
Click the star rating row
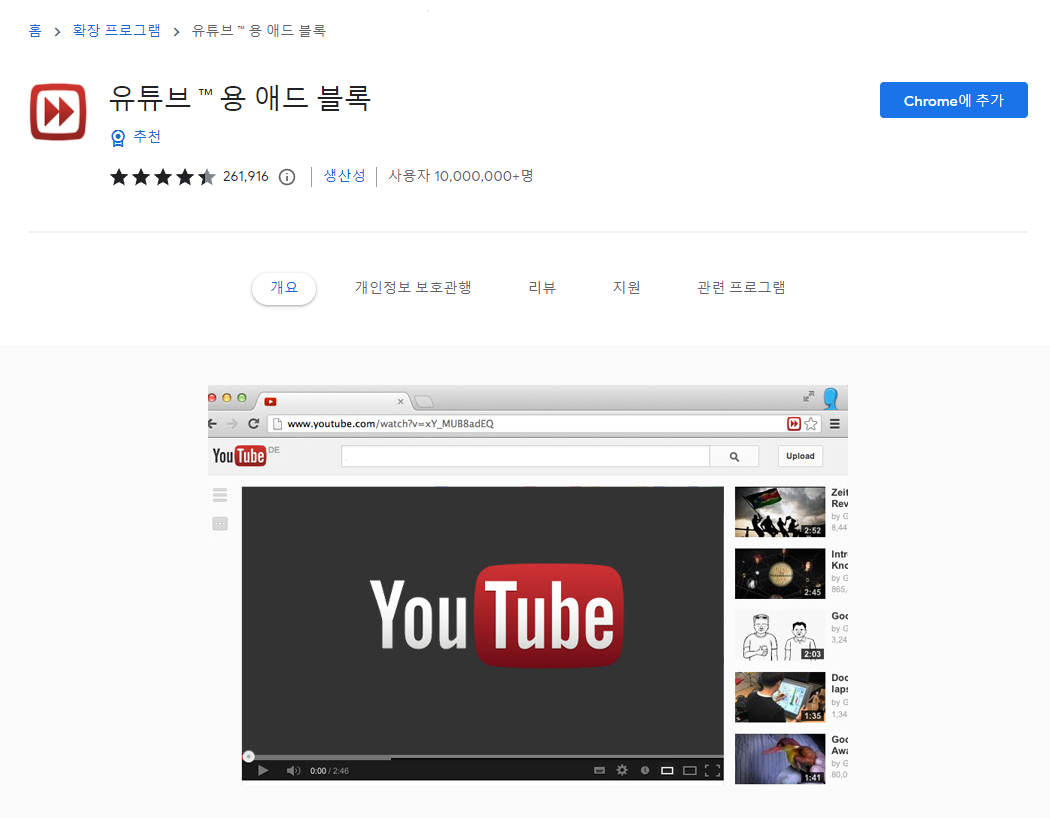[x=163, y=177]
